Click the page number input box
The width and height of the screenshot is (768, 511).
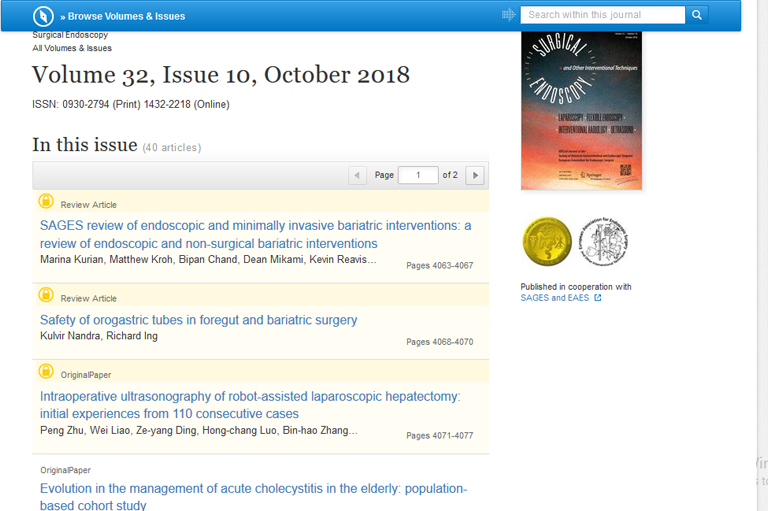[x=418, y=176]
